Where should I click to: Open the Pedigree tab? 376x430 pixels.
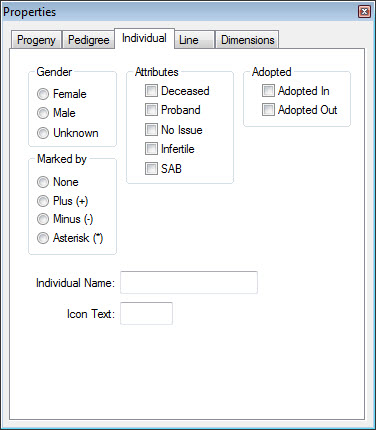88,40
